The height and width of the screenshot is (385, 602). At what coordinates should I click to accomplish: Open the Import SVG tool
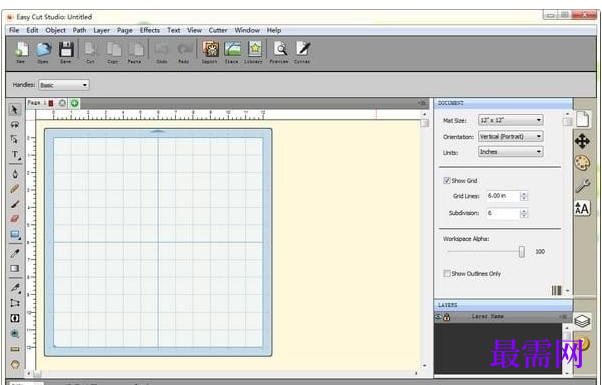(210, 51)
